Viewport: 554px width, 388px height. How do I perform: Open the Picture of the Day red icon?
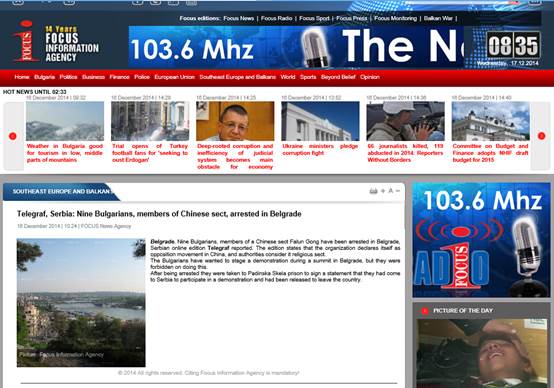click(x=425, y=311)
